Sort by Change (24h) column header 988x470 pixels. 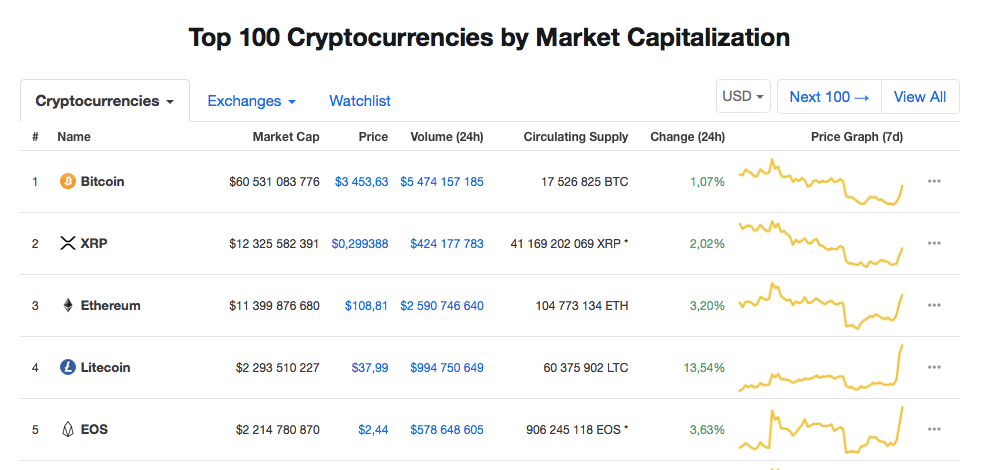pos(687,137)
